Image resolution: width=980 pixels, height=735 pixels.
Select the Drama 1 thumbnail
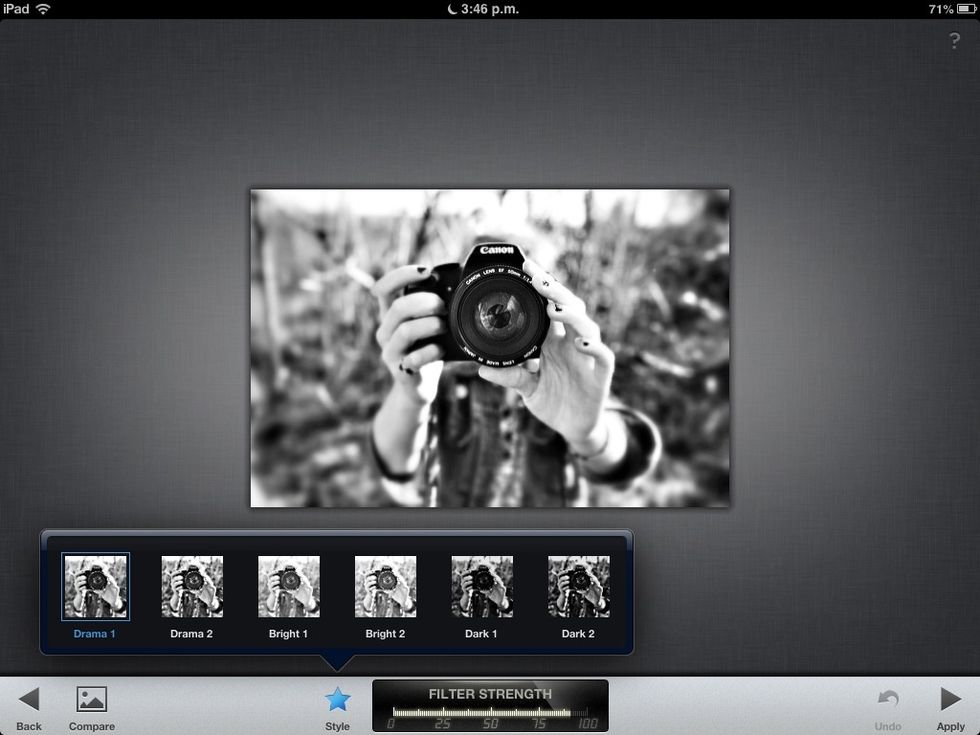coord(96,586)
